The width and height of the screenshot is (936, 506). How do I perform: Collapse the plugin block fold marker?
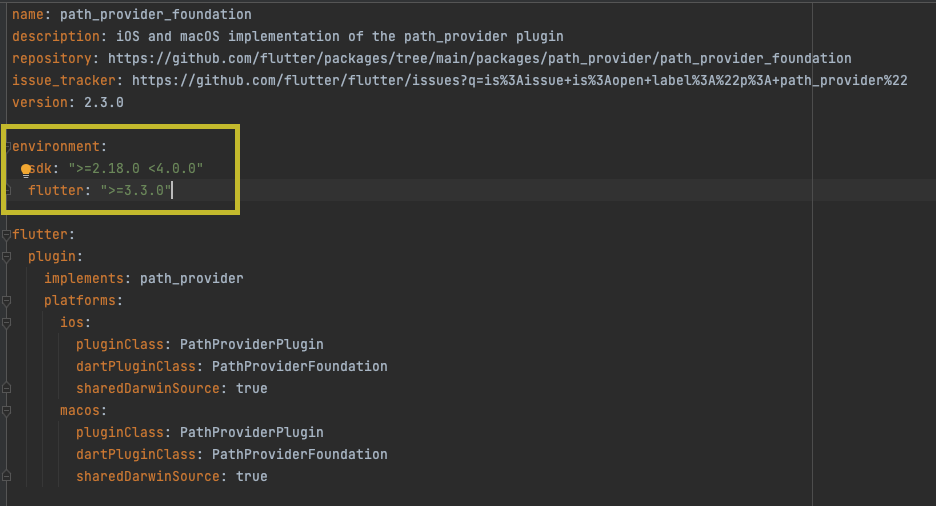pyautogui.click(x=7, y=257)
